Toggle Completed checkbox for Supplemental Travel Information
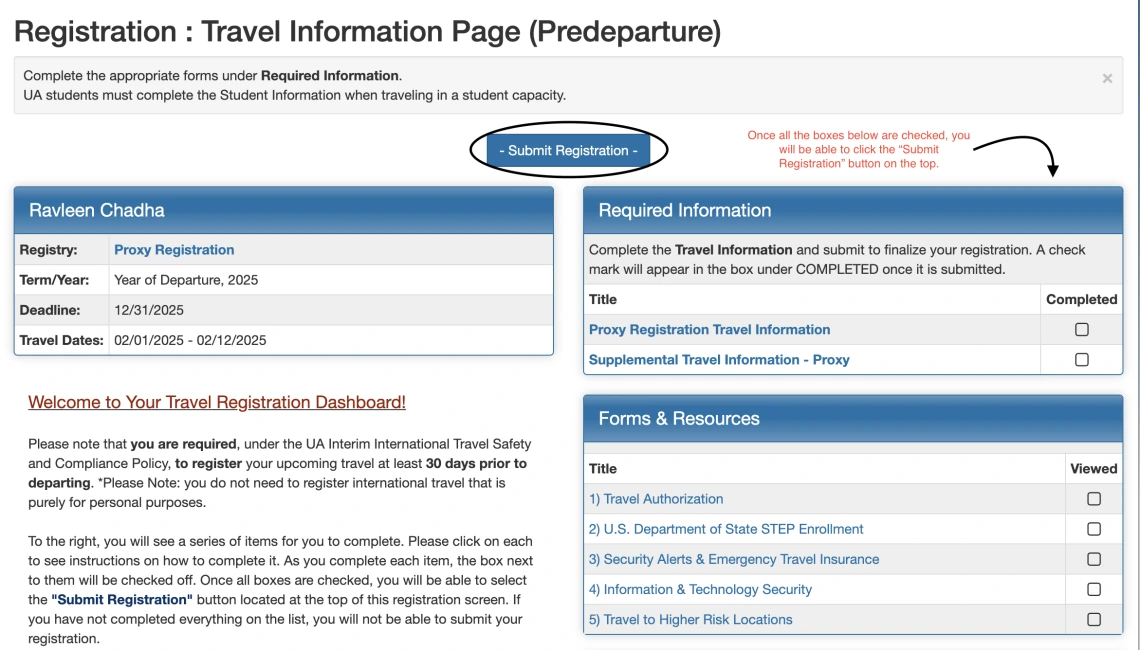Screen dimensions: 1140x650 click(1081, 360)
